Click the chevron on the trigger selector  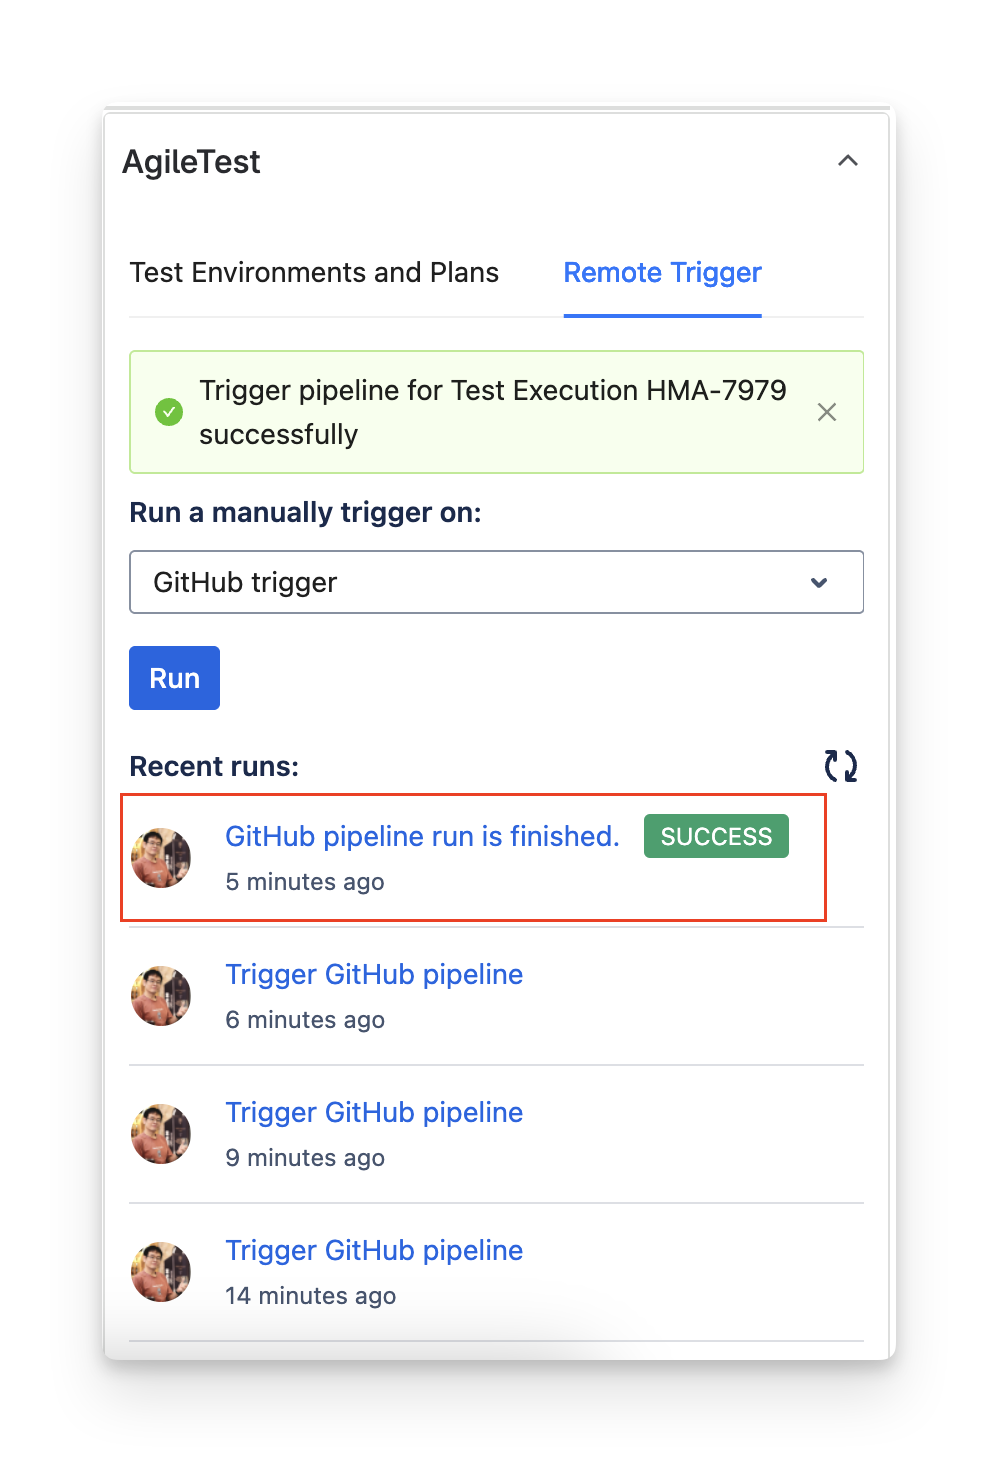[819, 582]
